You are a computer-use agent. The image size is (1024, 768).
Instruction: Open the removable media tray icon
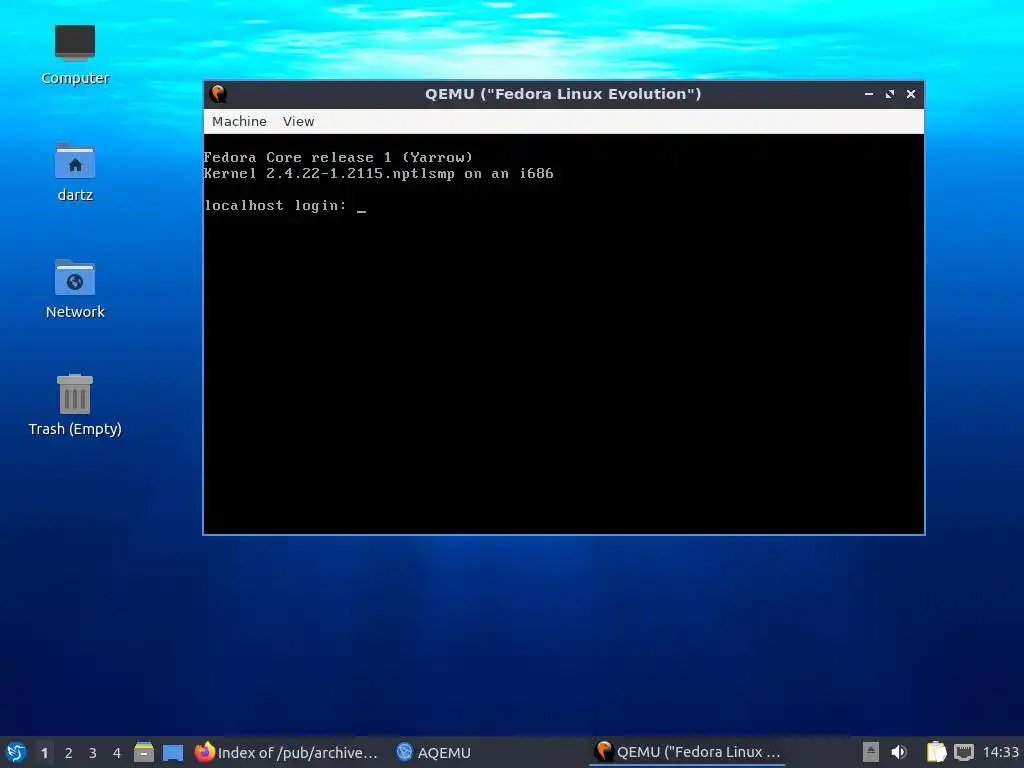pos(871,752)
